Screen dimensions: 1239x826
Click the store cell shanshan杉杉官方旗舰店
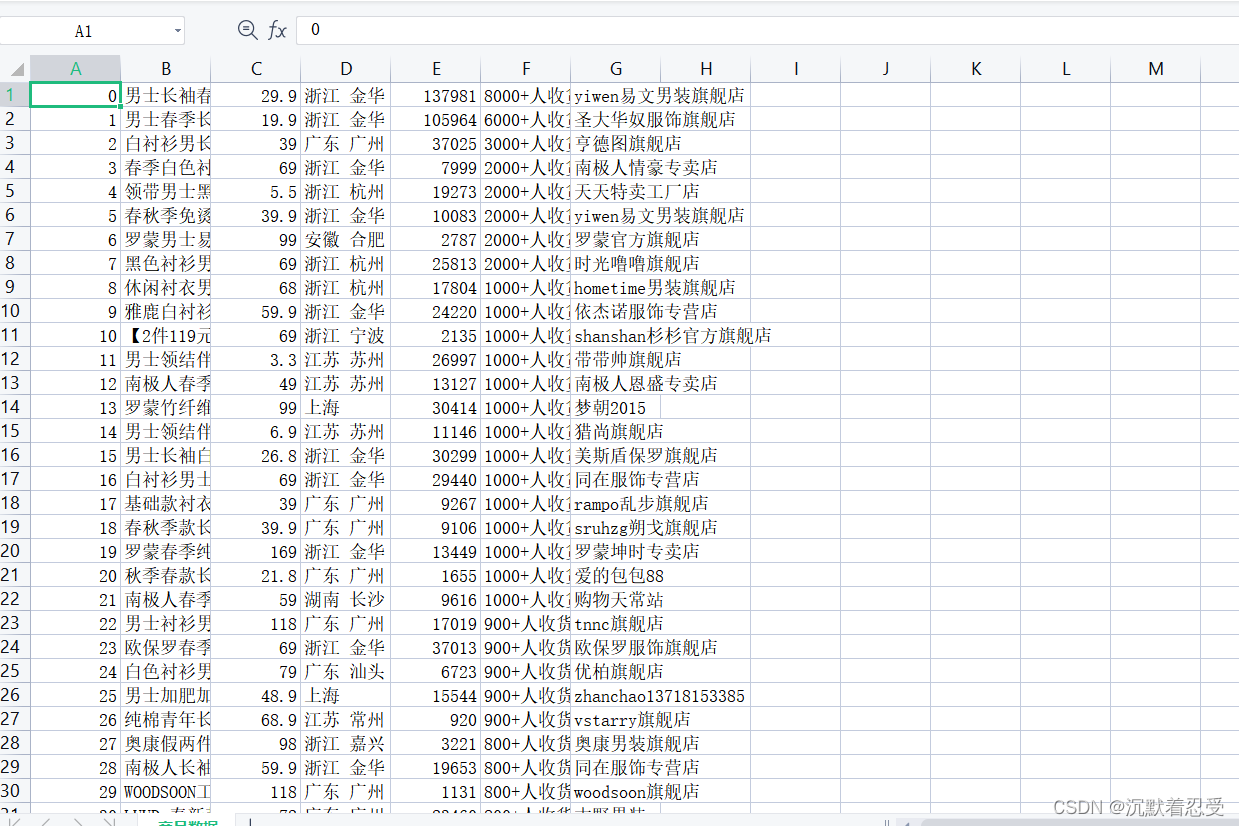(x=673, y=335)
